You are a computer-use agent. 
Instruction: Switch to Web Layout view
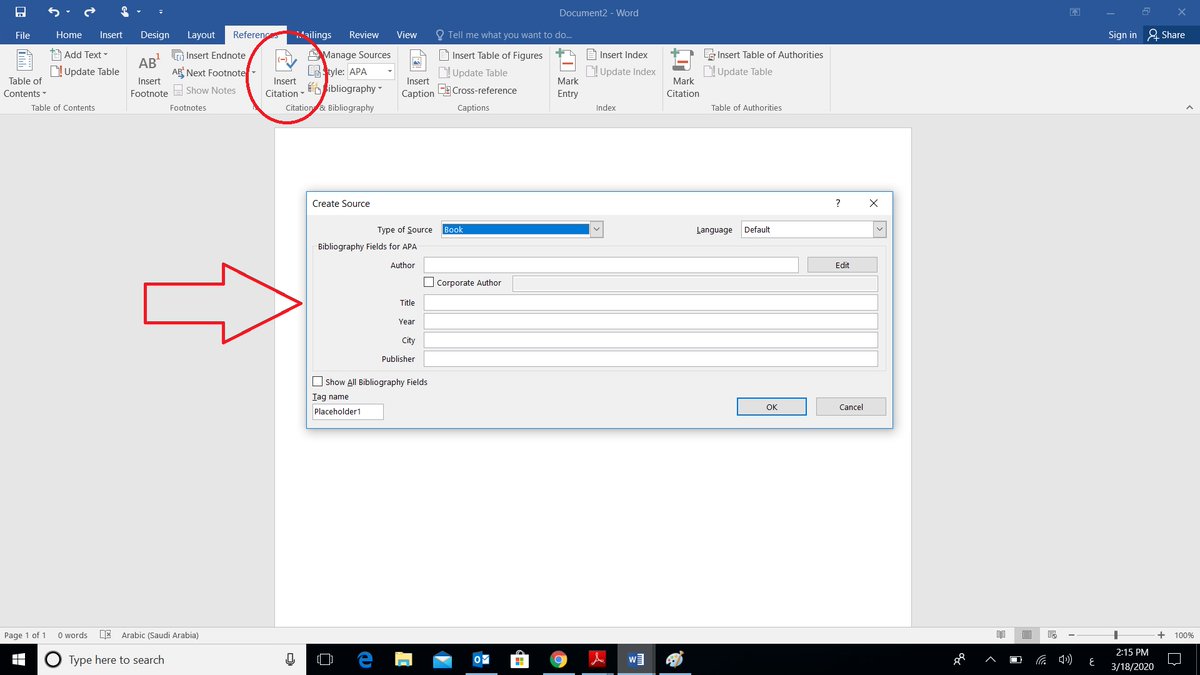coord(1053,635)
